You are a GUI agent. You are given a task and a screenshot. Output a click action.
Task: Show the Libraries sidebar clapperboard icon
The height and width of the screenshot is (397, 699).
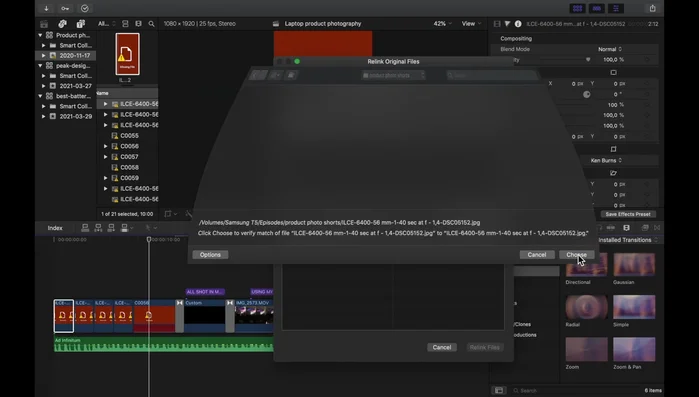coord(44,24)
